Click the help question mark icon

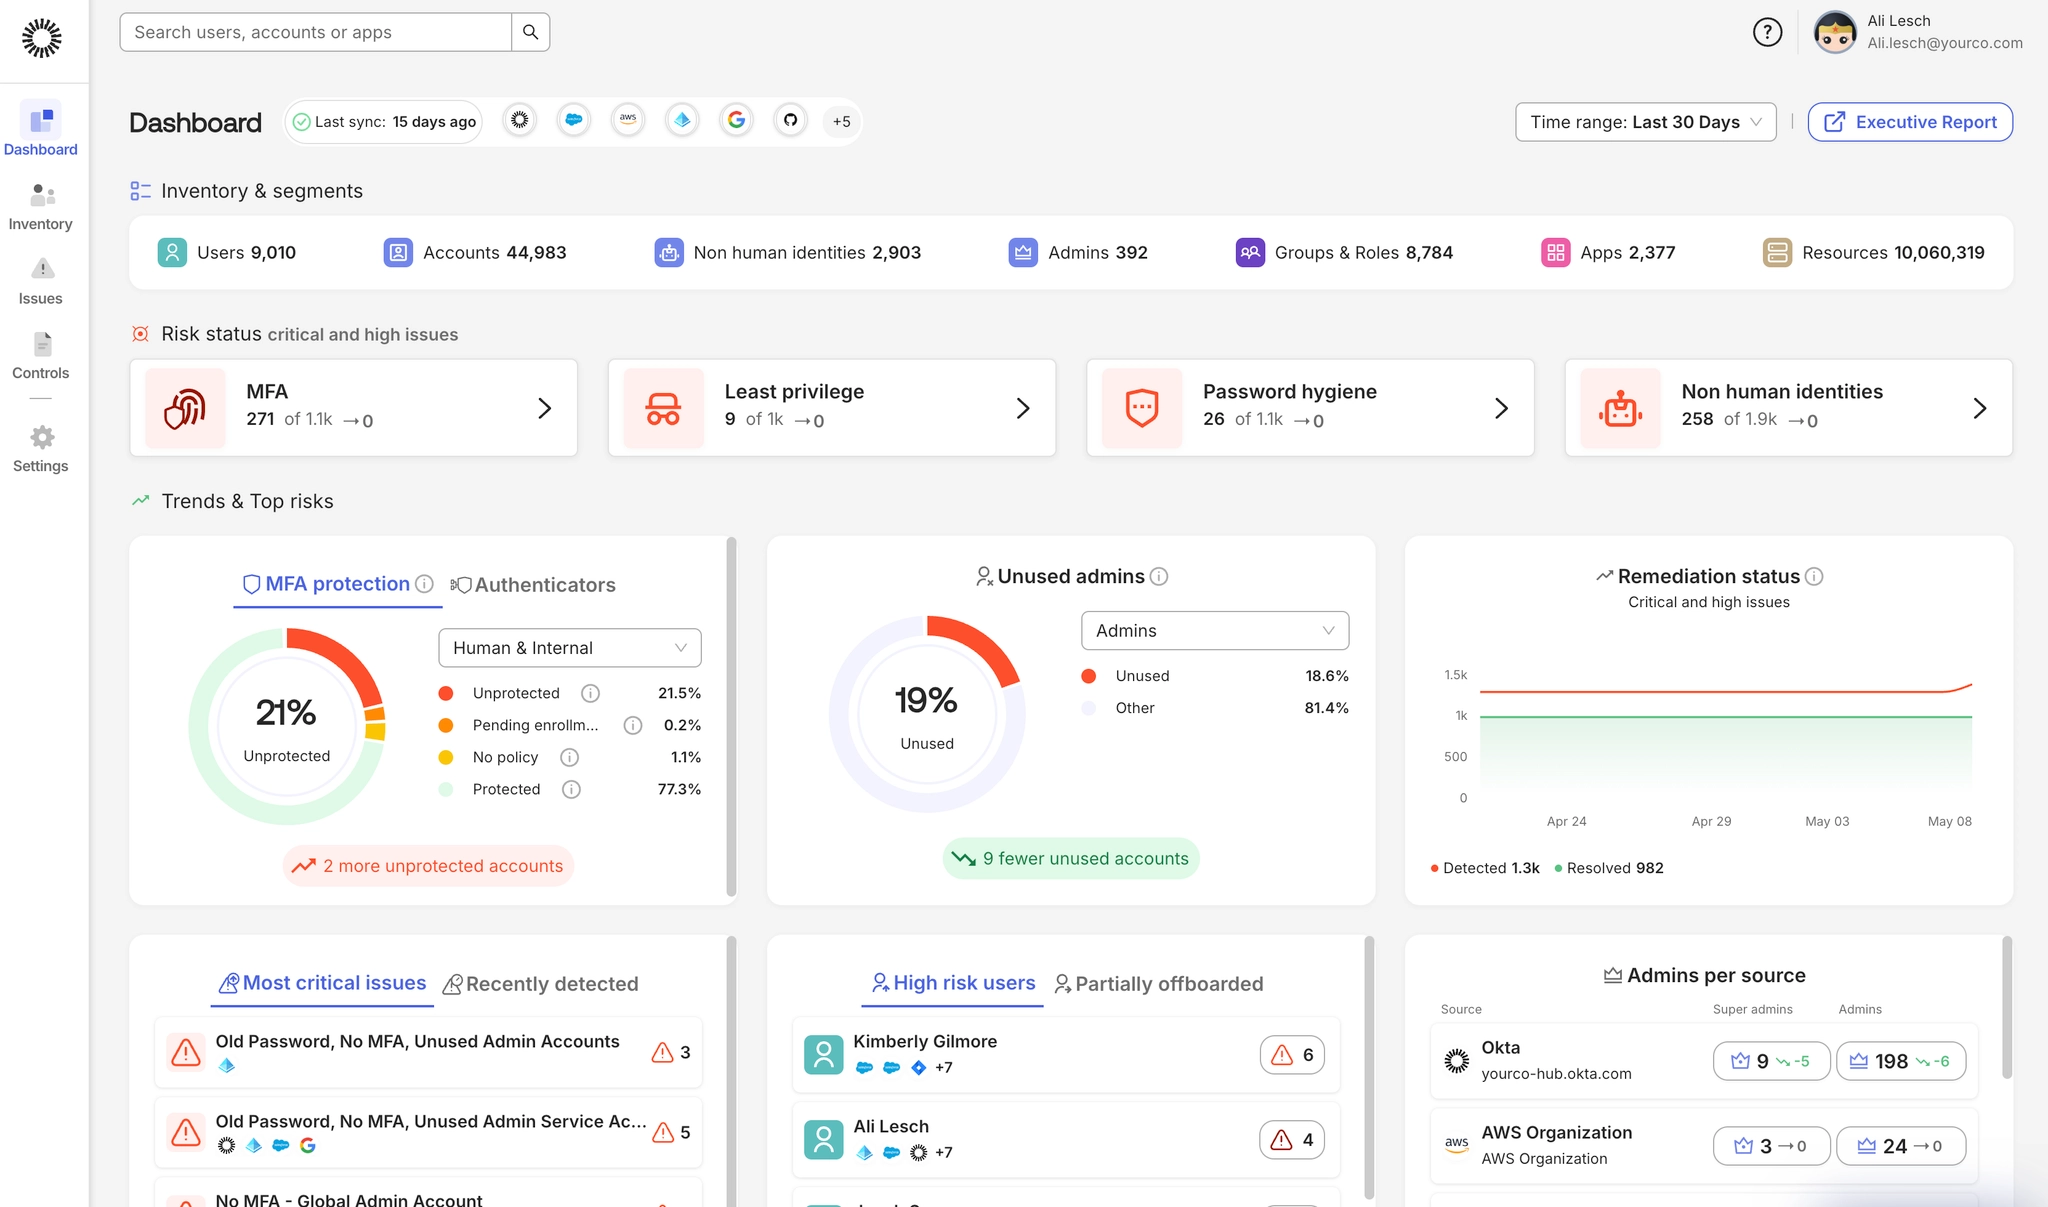click(1767, 33)
